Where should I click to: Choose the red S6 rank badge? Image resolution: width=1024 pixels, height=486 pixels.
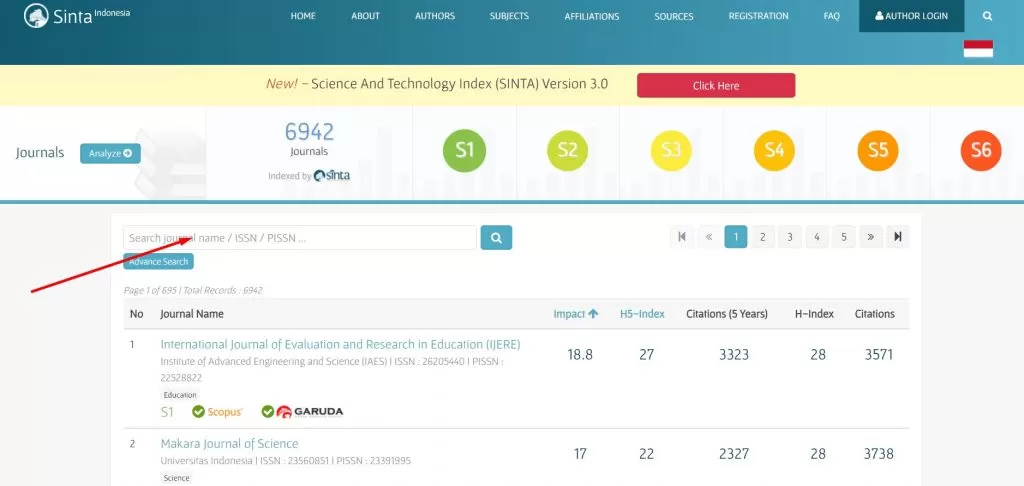tap(980, 150)
